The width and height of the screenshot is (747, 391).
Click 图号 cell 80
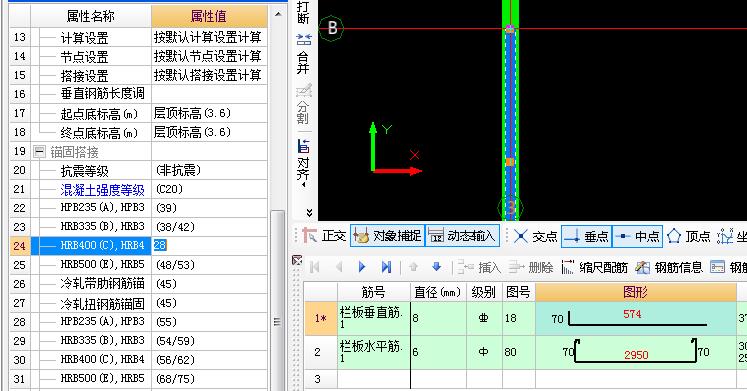(518, 352)
